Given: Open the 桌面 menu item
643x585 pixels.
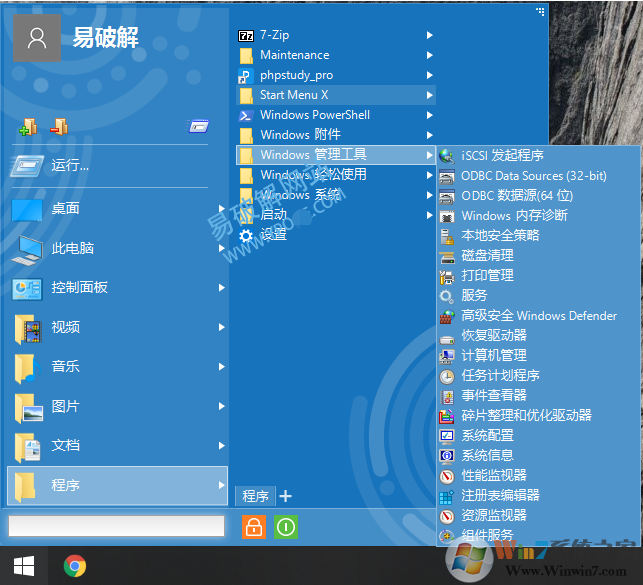Looking at the screenshot, I should point(118,209).
